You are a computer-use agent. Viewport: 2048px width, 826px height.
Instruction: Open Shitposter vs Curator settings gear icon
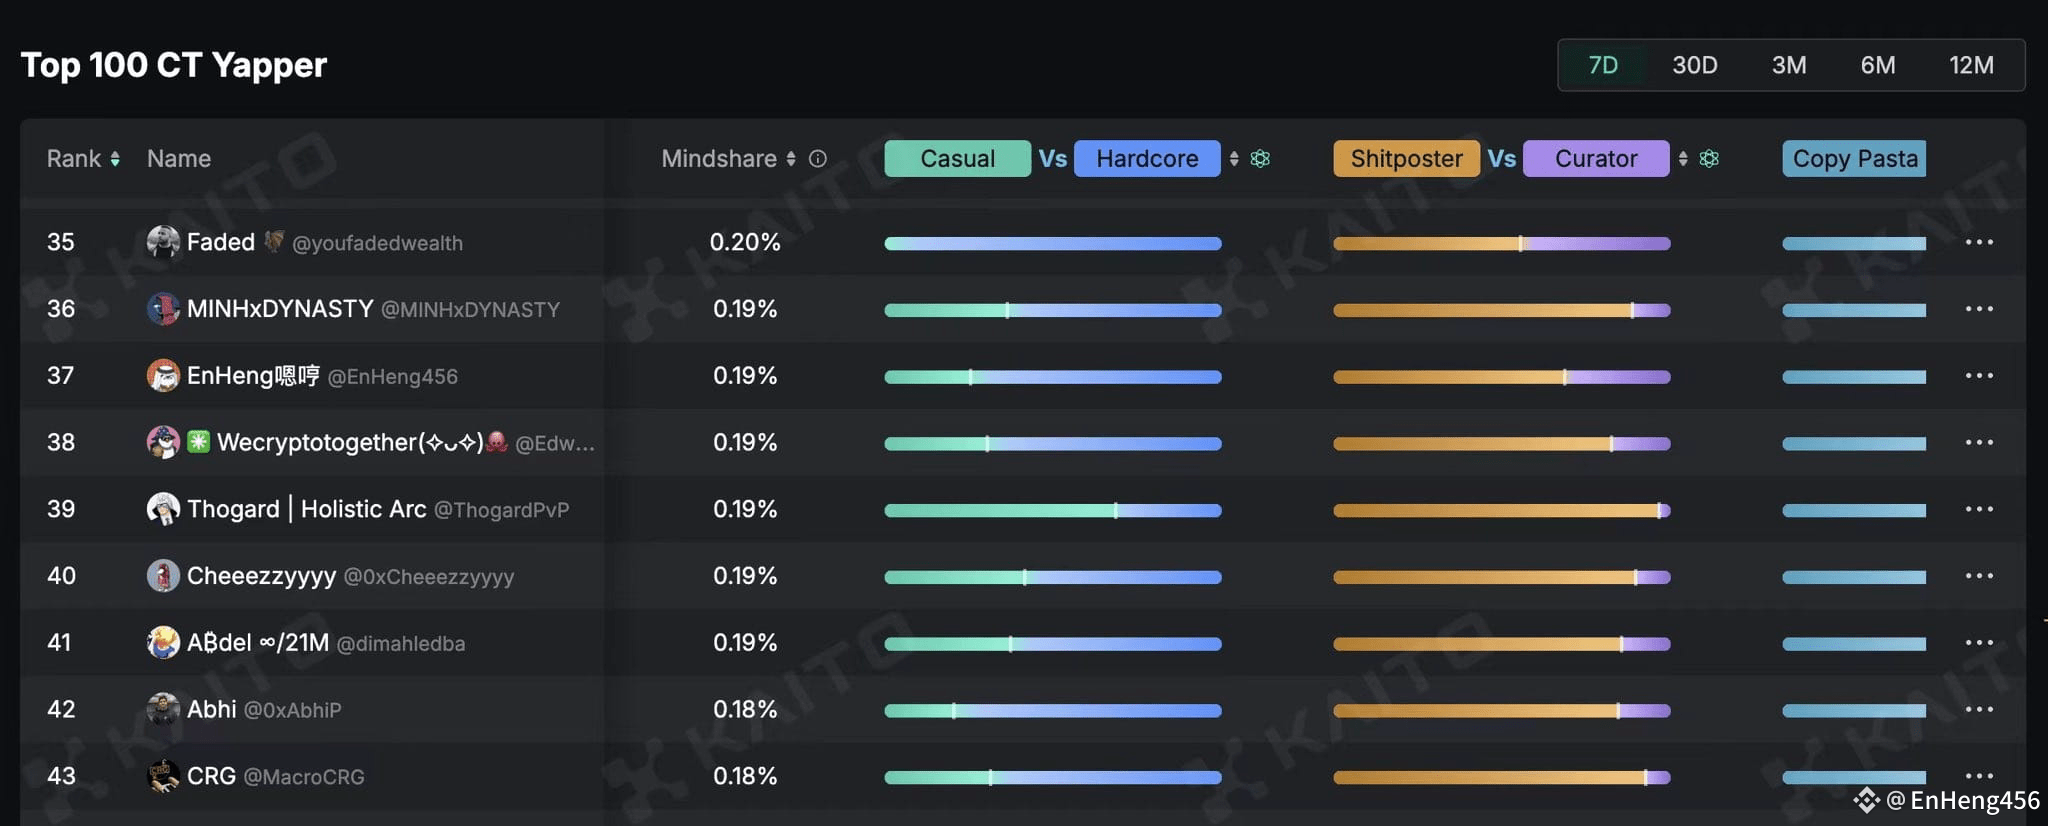pos(1709,159)
